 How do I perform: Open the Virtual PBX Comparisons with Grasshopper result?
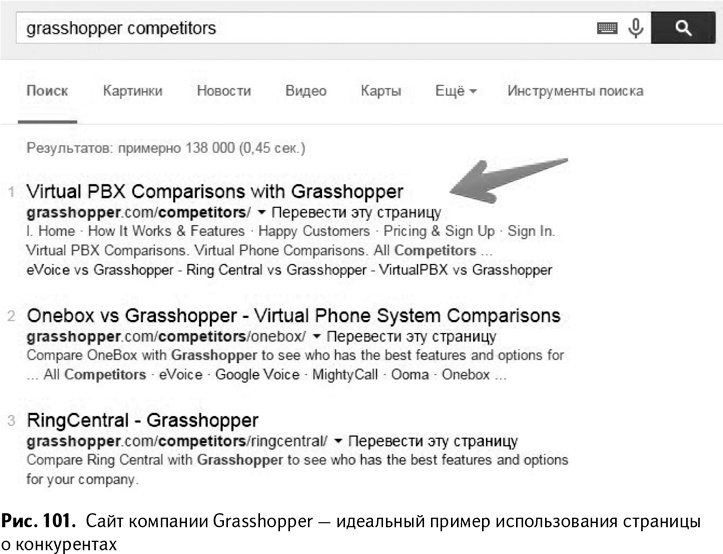coord(215,191)
